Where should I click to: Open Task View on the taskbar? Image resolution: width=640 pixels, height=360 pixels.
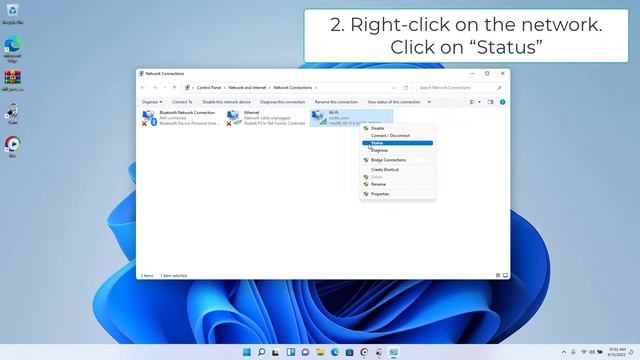click(x=276, y=352)
